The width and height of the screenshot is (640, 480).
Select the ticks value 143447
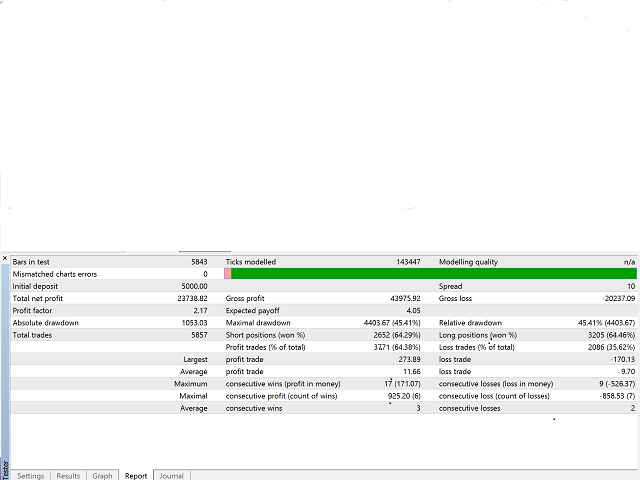tap(408, 262)
